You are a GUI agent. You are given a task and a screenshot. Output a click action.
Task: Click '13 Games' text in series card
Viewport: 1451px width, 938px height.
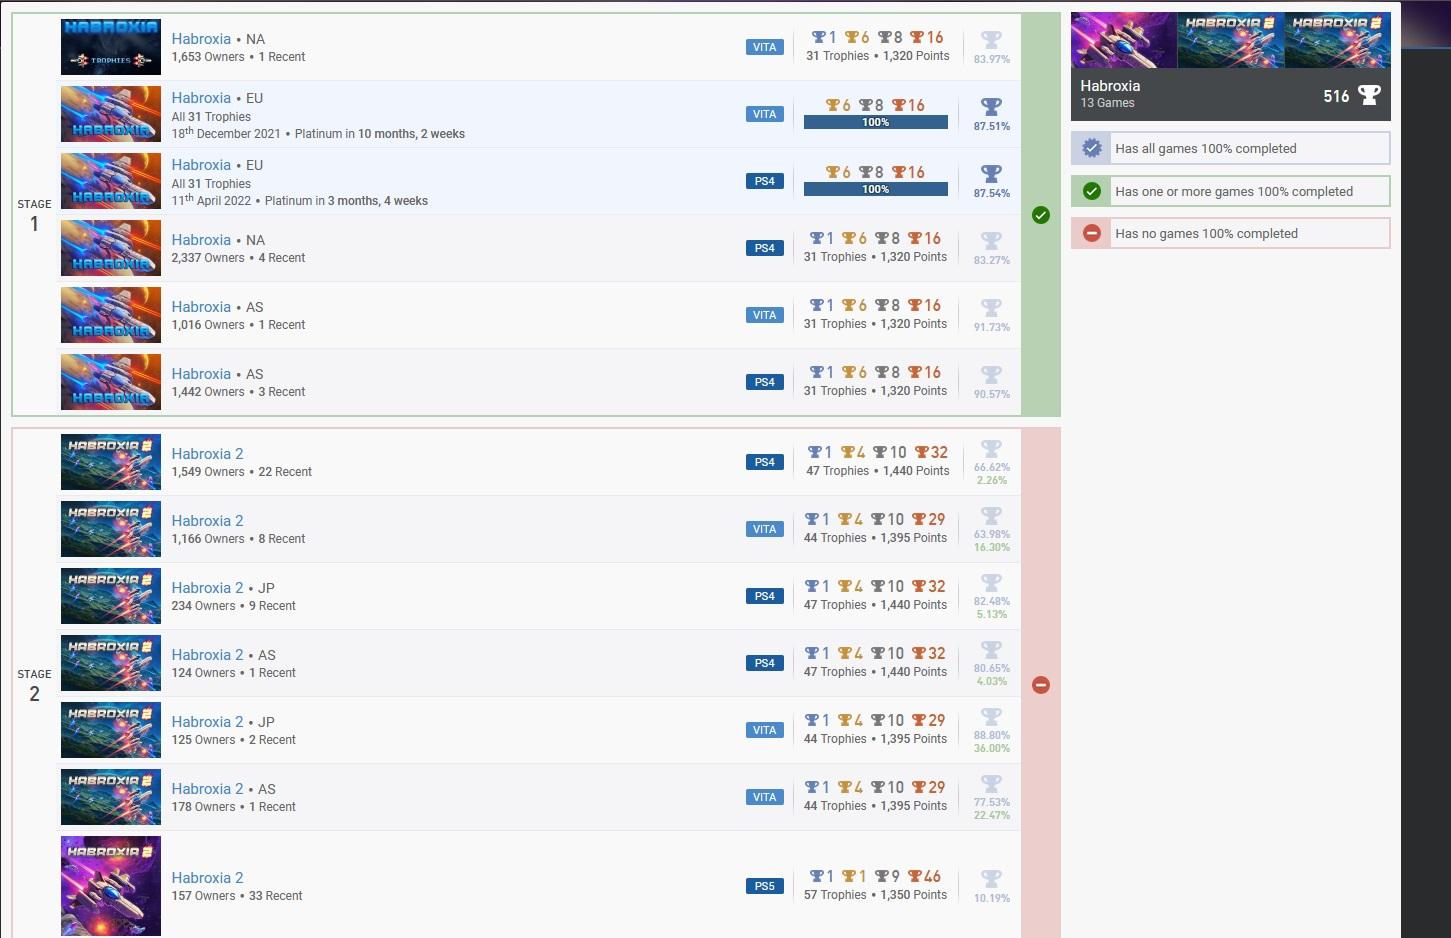[1107, 103]
